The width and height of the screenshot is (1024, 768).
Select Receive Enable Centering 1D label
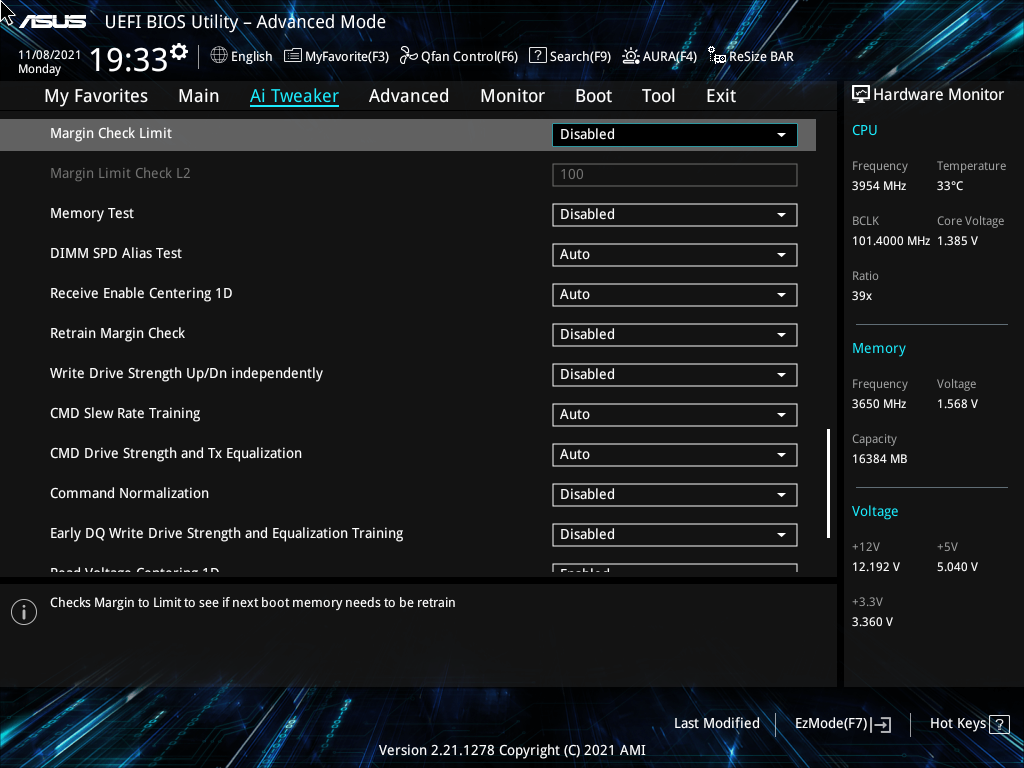(141, 293)
